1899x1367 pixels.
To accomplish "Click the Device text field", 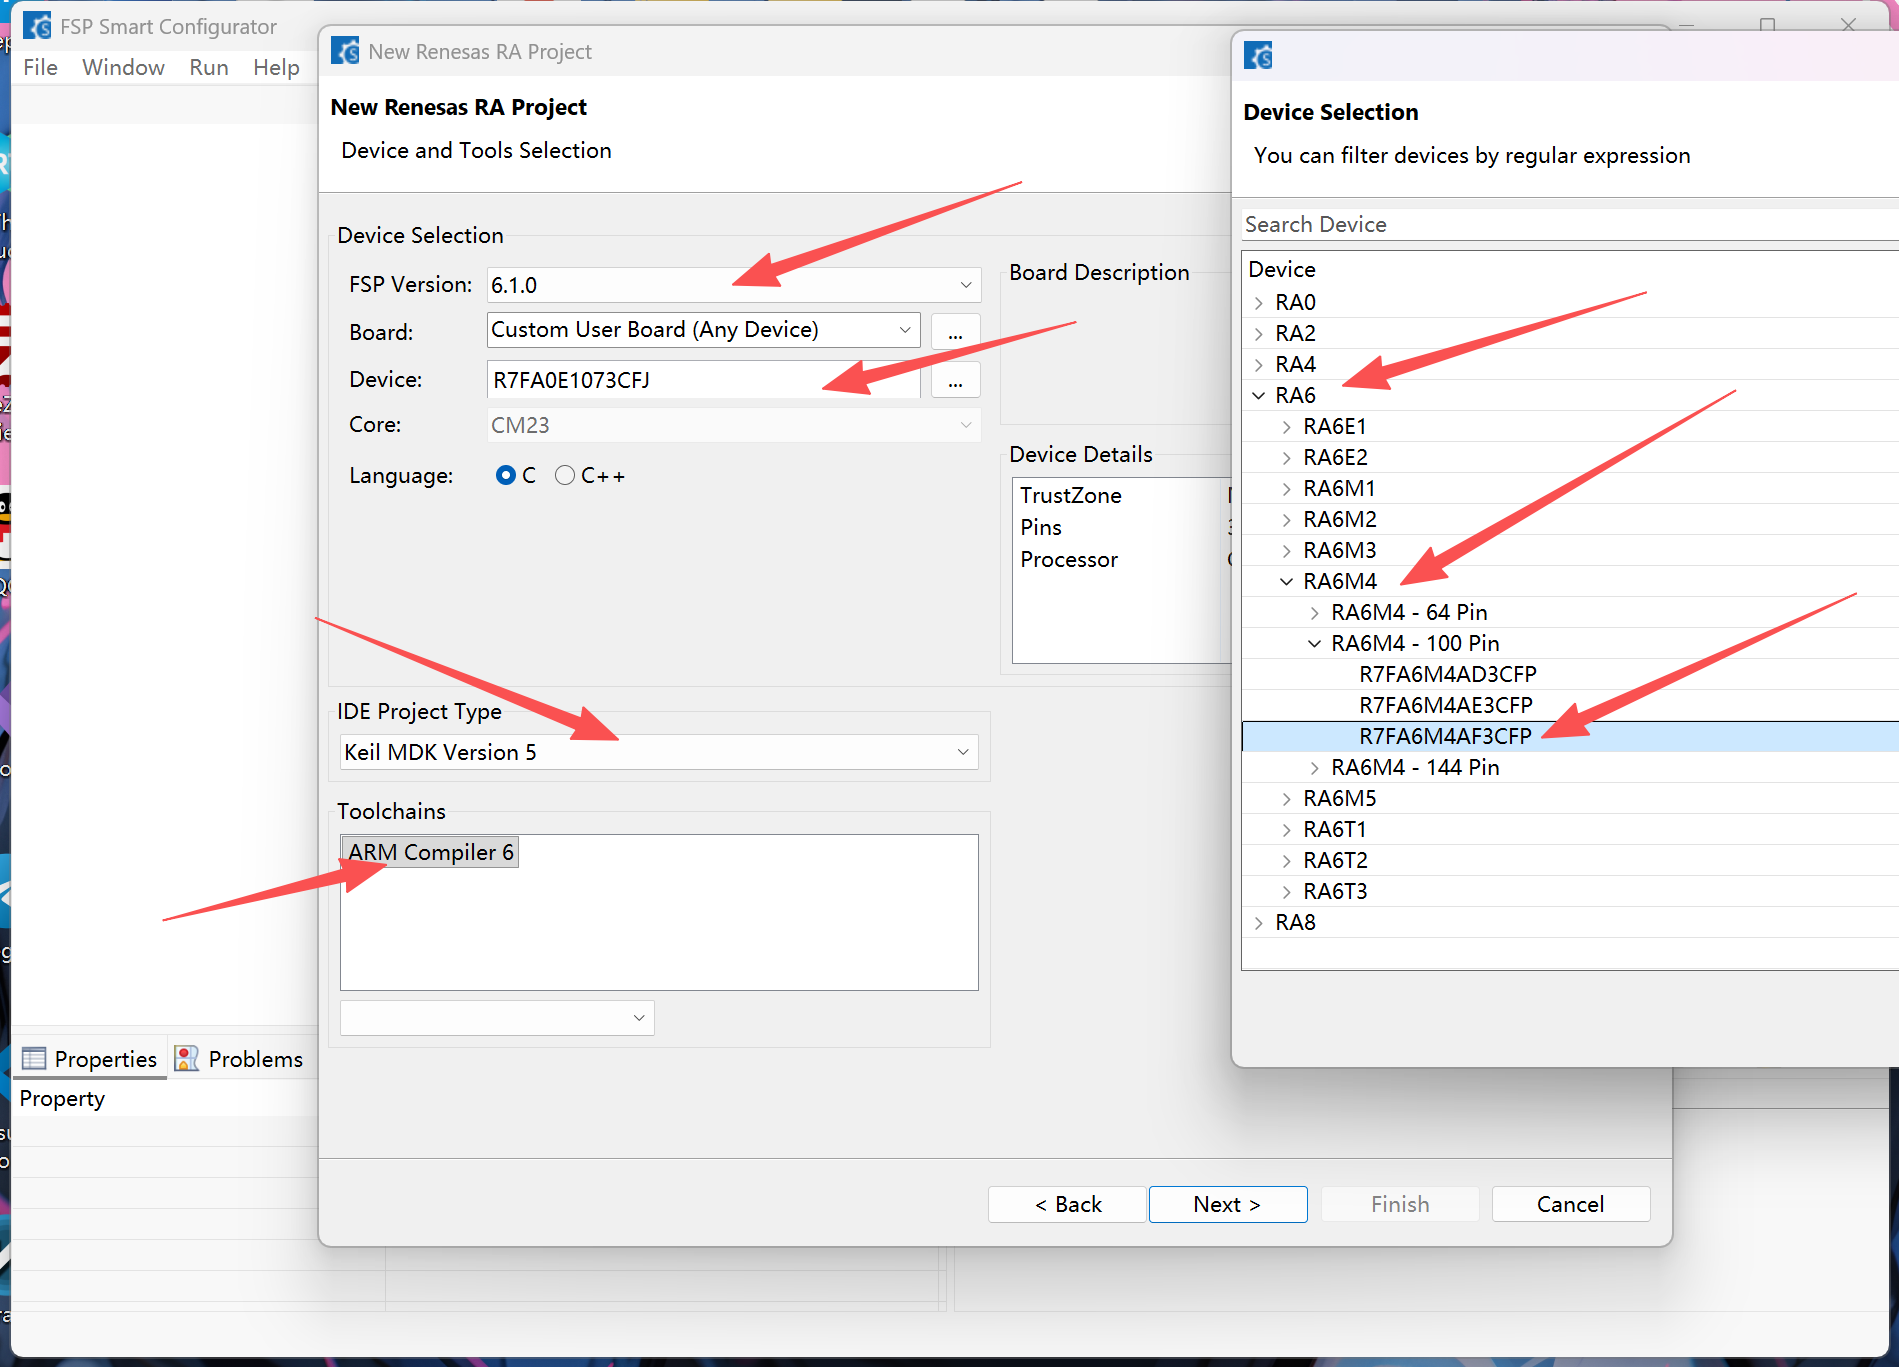I will (x=703, y=380).
